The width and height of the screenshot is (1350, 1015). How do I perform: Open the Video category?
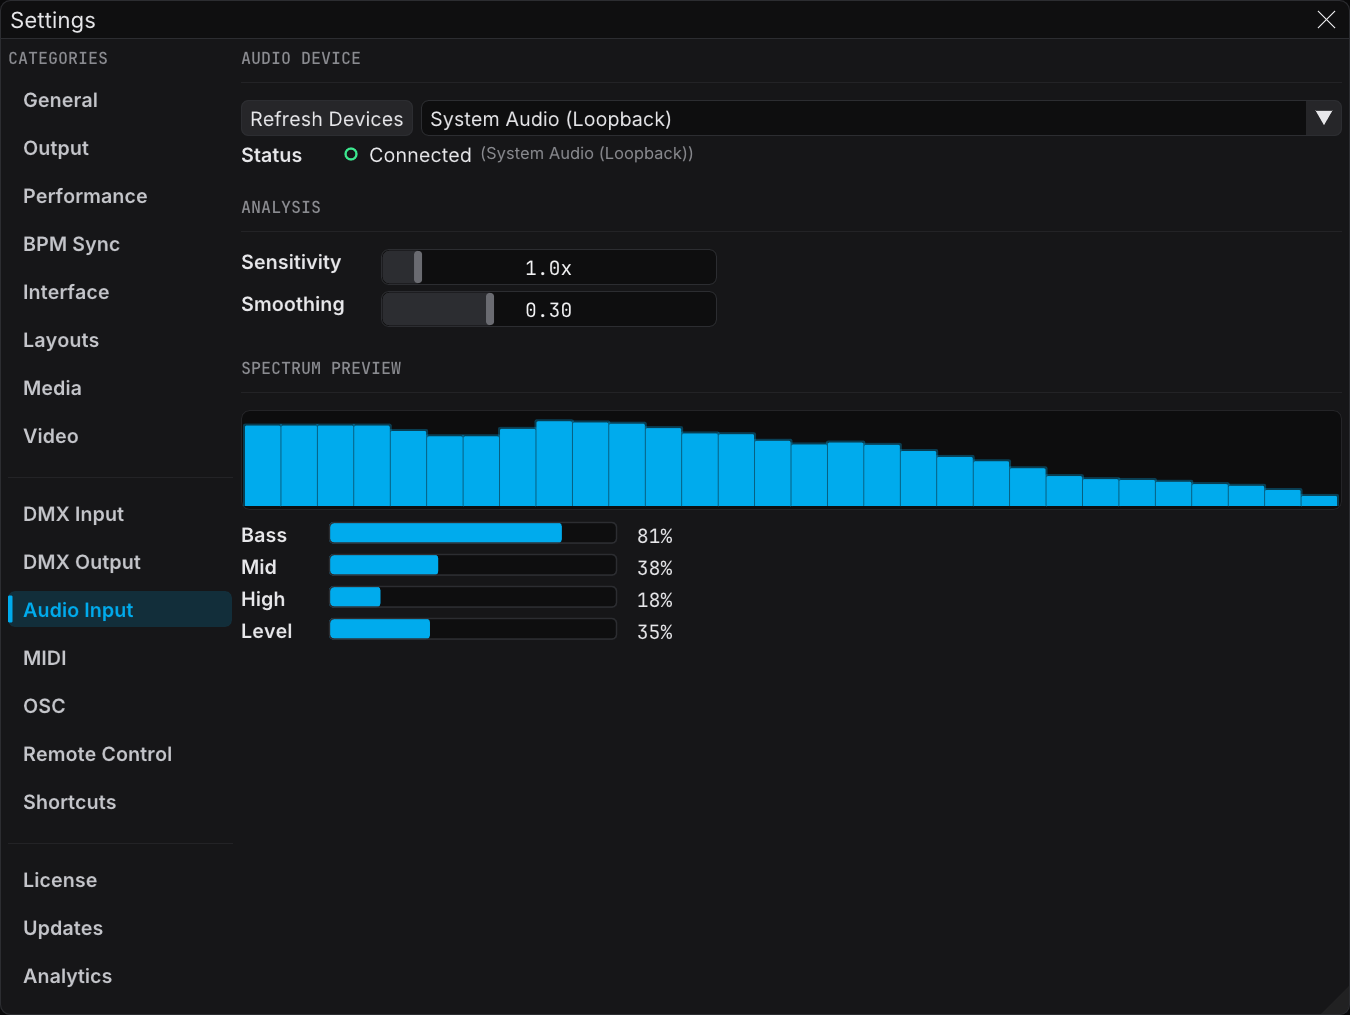pos(120,436)
